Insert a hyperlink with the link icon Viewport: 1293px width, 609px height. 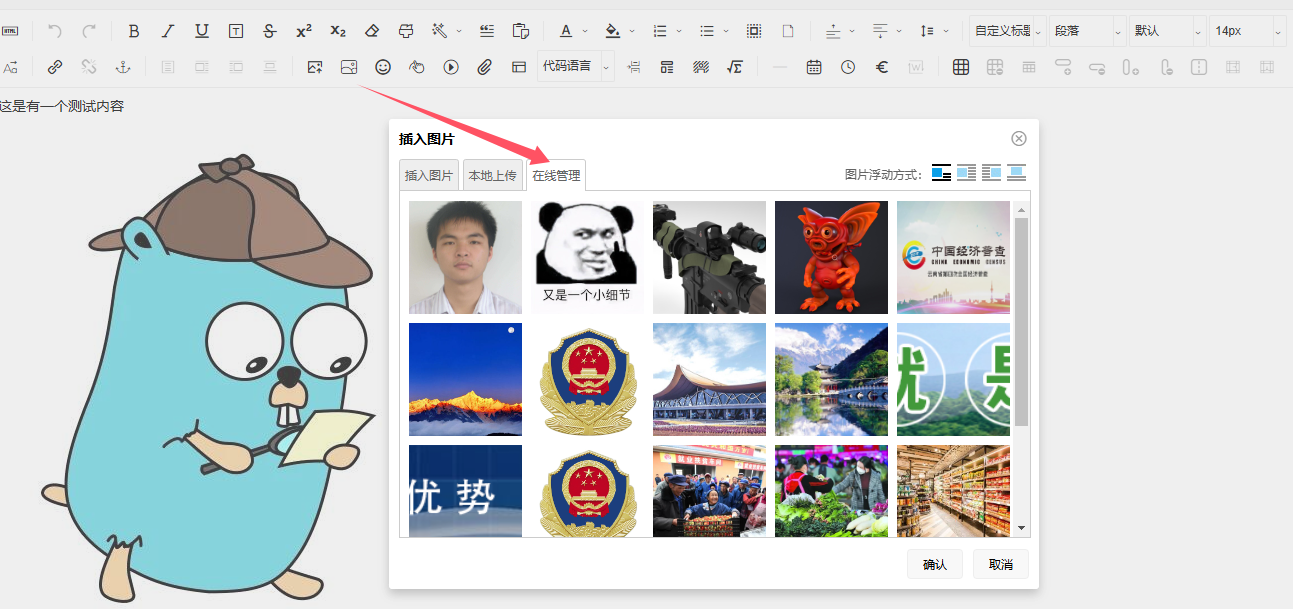point(55,67)
